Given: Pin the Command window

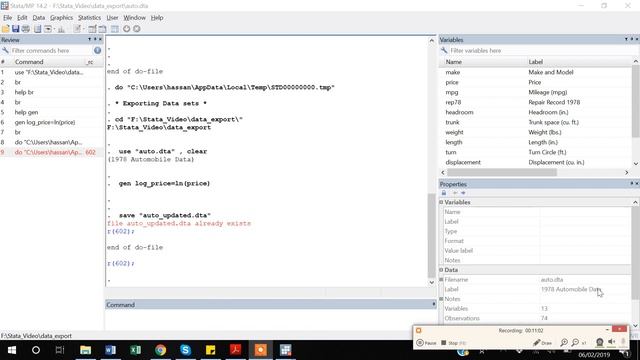Looking at the screenshot, I should [433, 304].
